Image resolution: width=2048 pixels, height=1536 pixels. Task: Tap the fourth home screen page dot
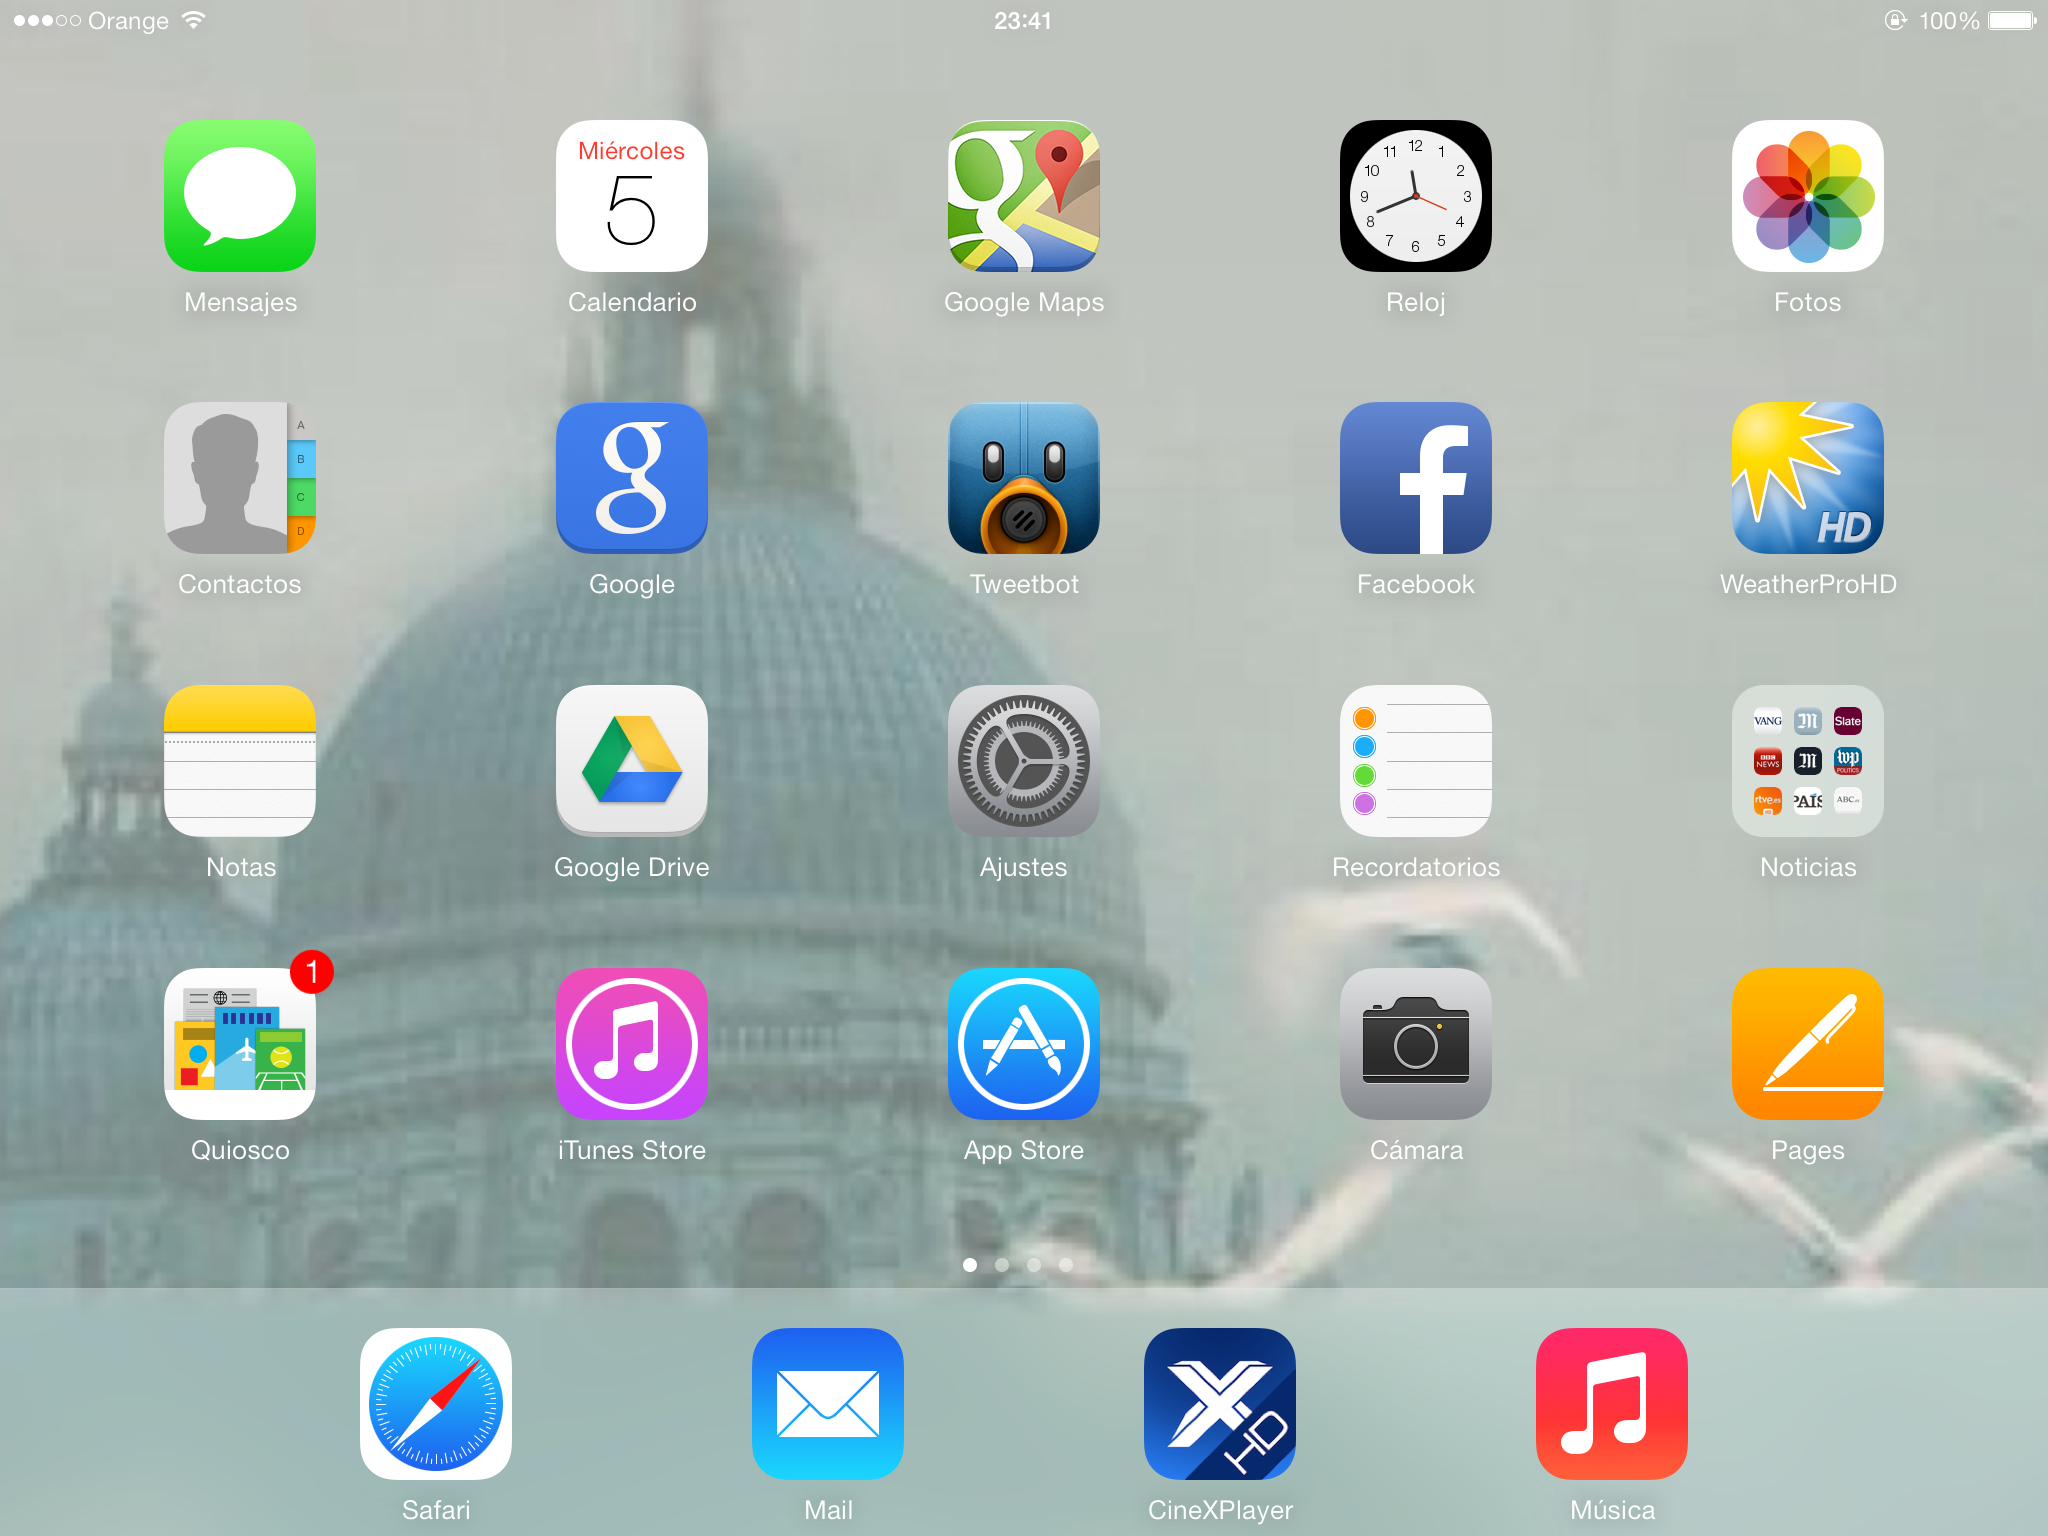[1066, 1265]
